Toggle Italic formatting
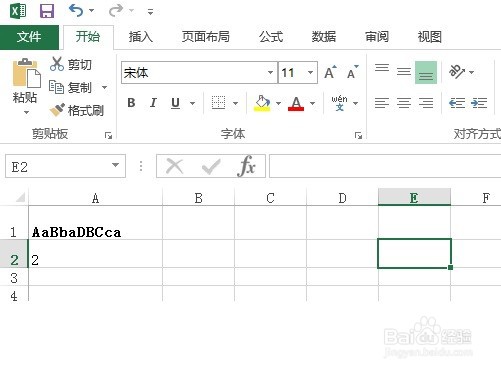This screenshot has width=501, height=370. click(x=153, y=103)
